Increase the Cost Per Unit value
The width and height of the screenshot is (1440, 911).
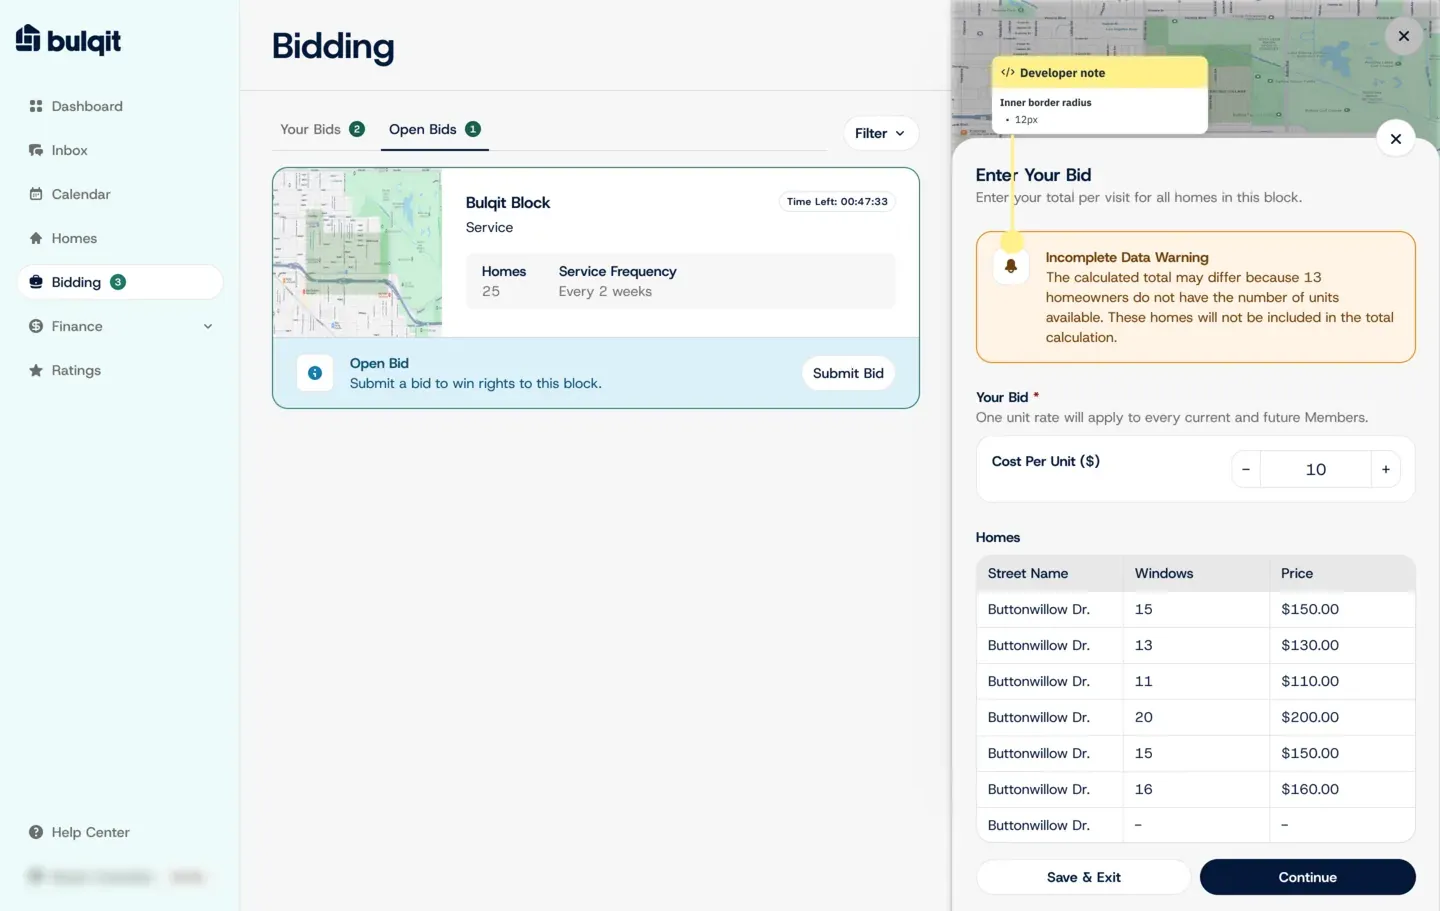1386,469
